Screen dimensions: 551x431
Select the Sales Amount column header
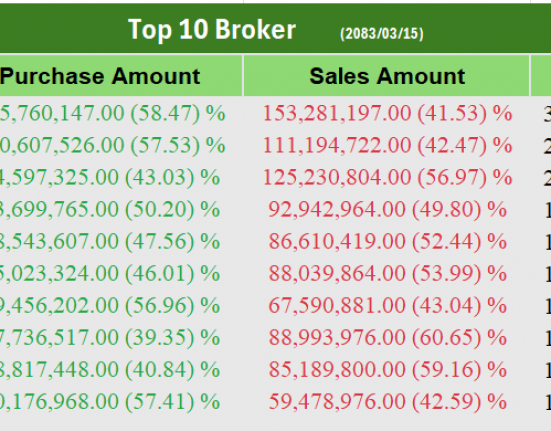[387, 76]
